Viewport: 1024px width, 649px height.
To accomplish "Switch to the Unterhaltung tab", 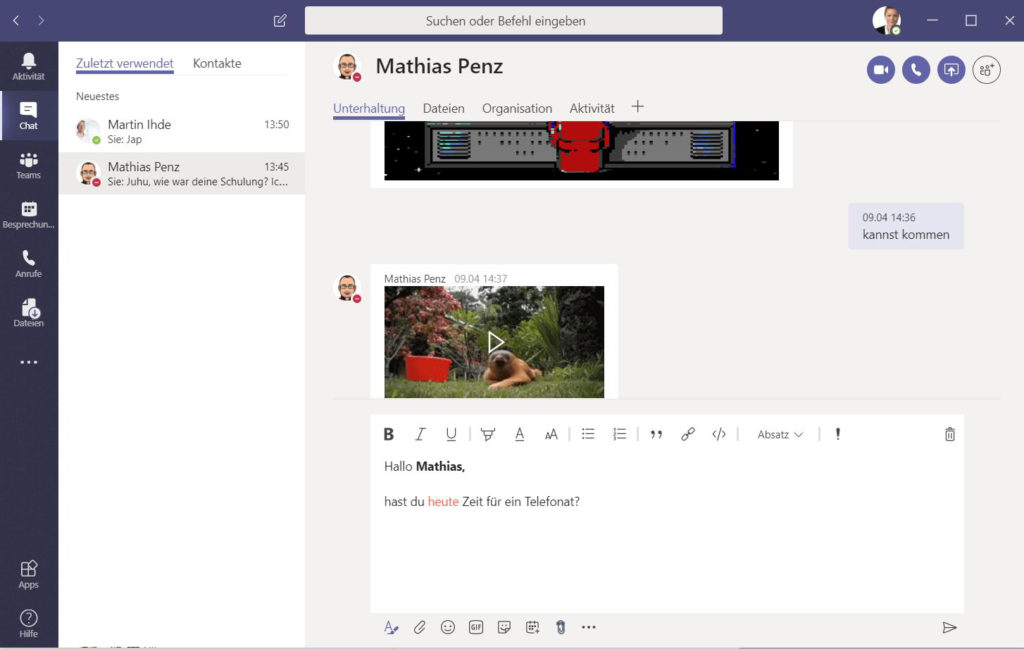I will [369, 108].
